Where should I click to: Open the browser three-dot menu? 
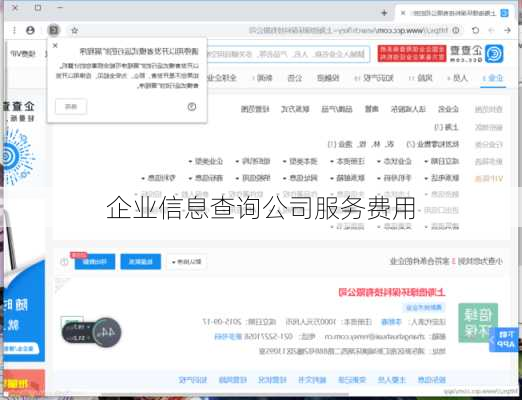pyautogui.click(x=14, y=30)
